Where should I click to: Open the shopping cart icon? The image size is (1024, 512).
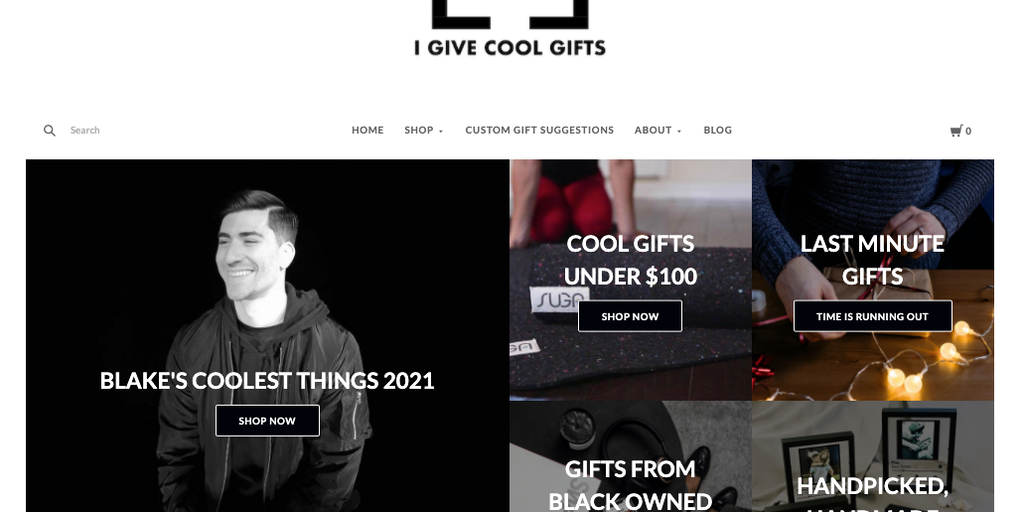[x=956, y=131]
